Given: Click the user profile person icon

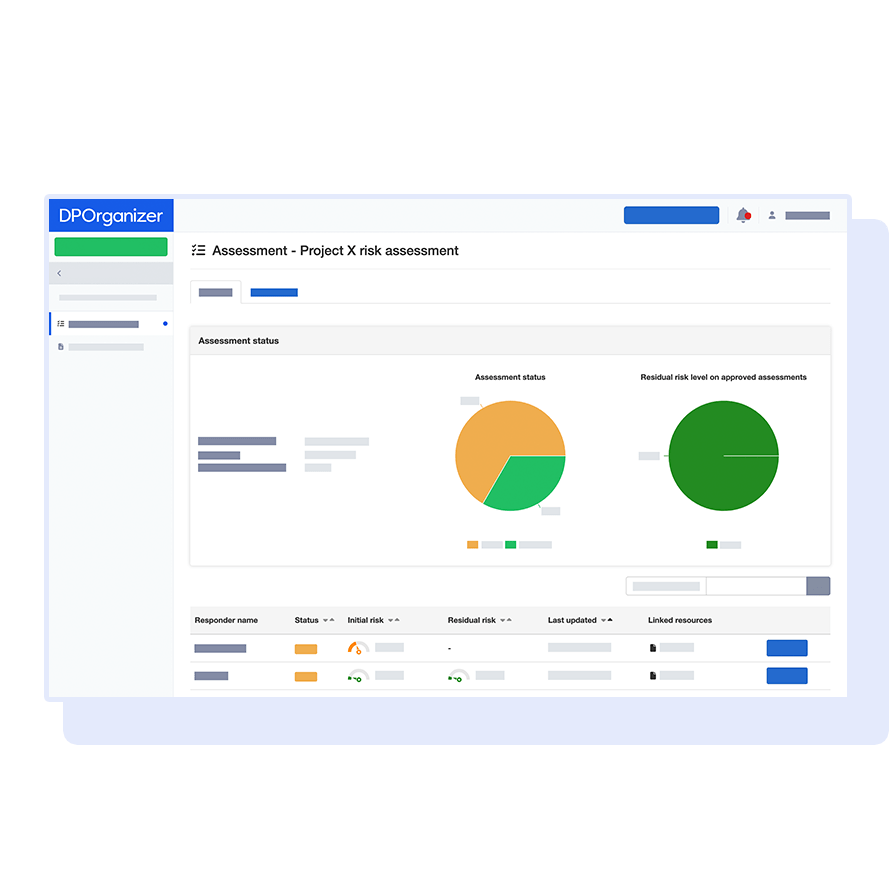Looking at the screenshot, I should 771,215.
